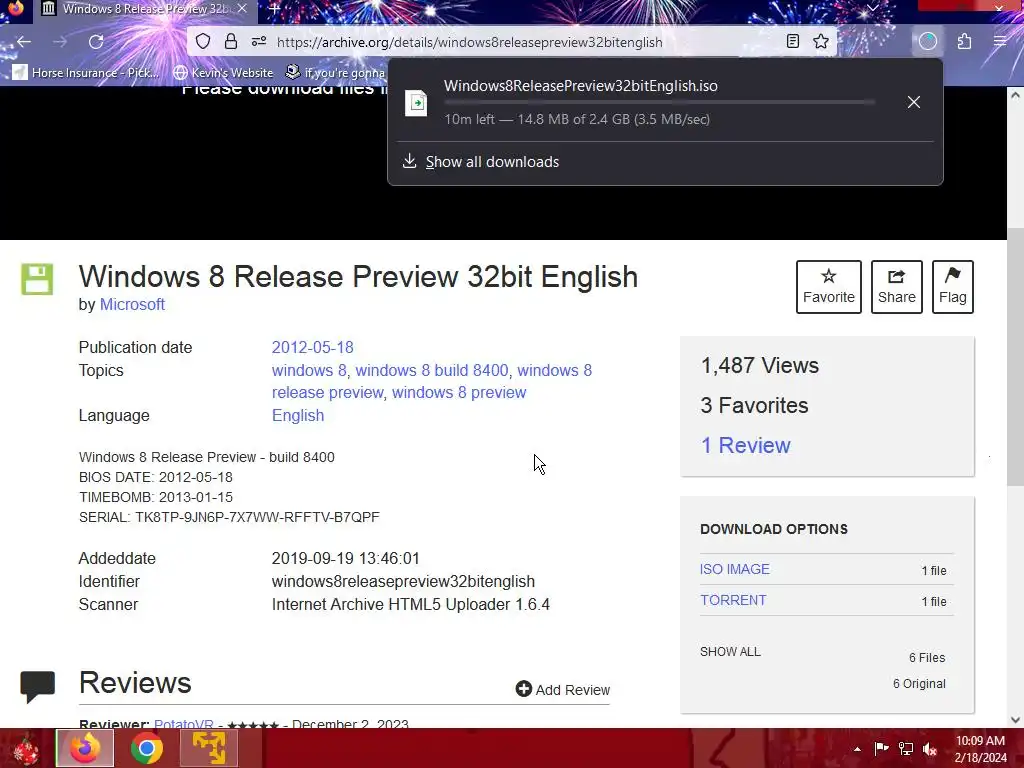Toggle reader view icon
This screenshot has height=768, width=1024.
point(792,42)
